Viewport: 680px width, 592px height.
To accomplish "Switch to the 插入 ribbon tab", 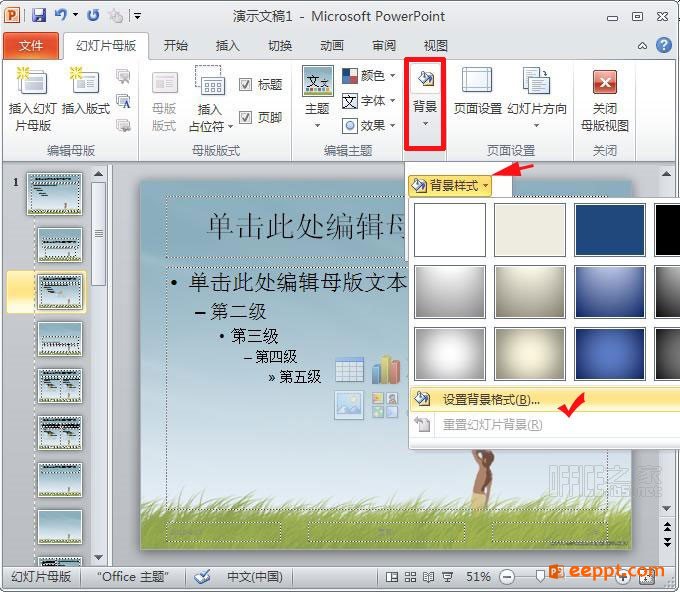I will click(227, 46).
